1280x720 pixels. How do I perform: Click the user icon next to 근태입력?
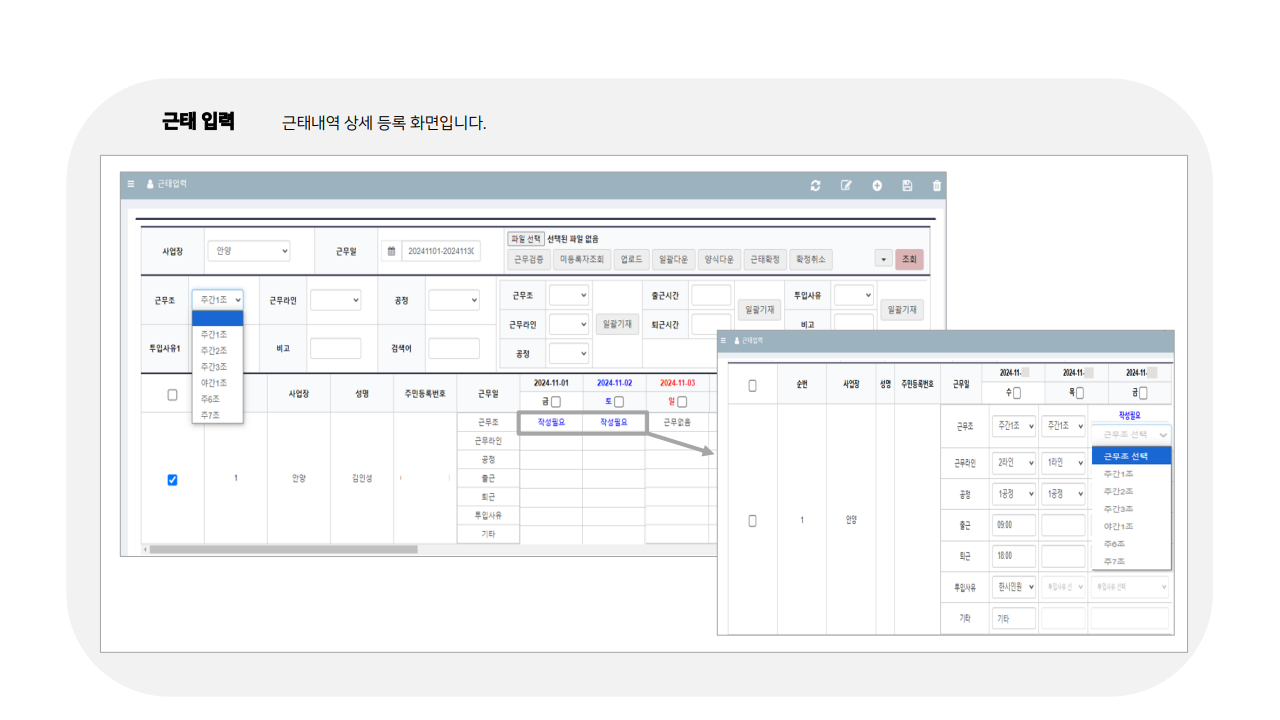click(x=148, y=184)
